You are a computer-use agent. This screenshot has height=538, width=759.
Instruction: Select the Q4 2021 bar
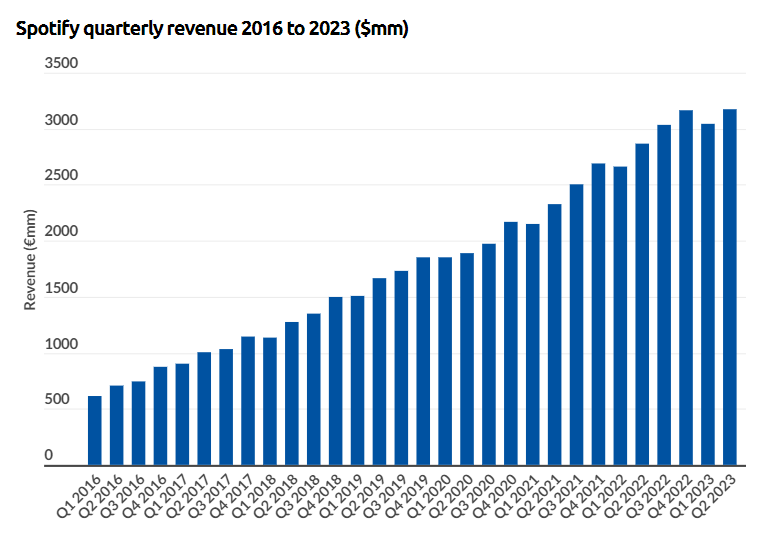(x=598, y=314)
